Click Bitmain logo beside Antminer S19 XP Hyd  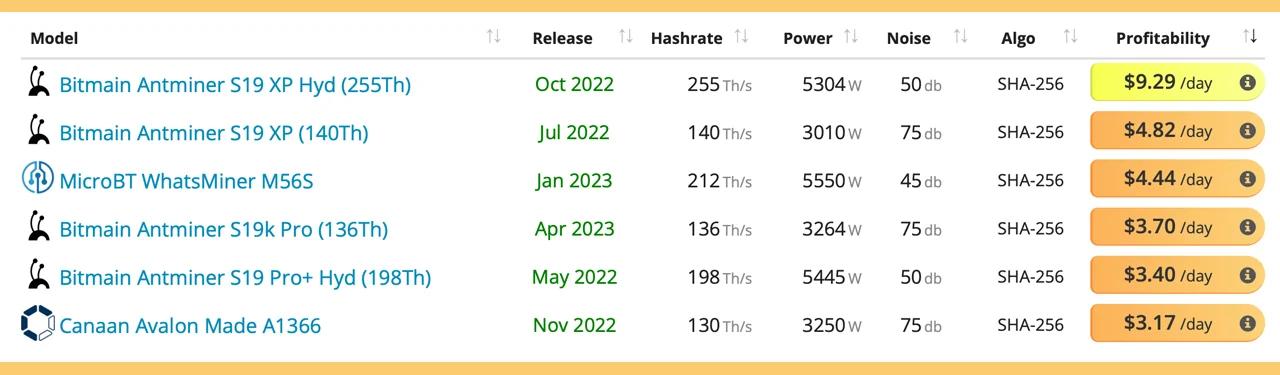[38, 83]
